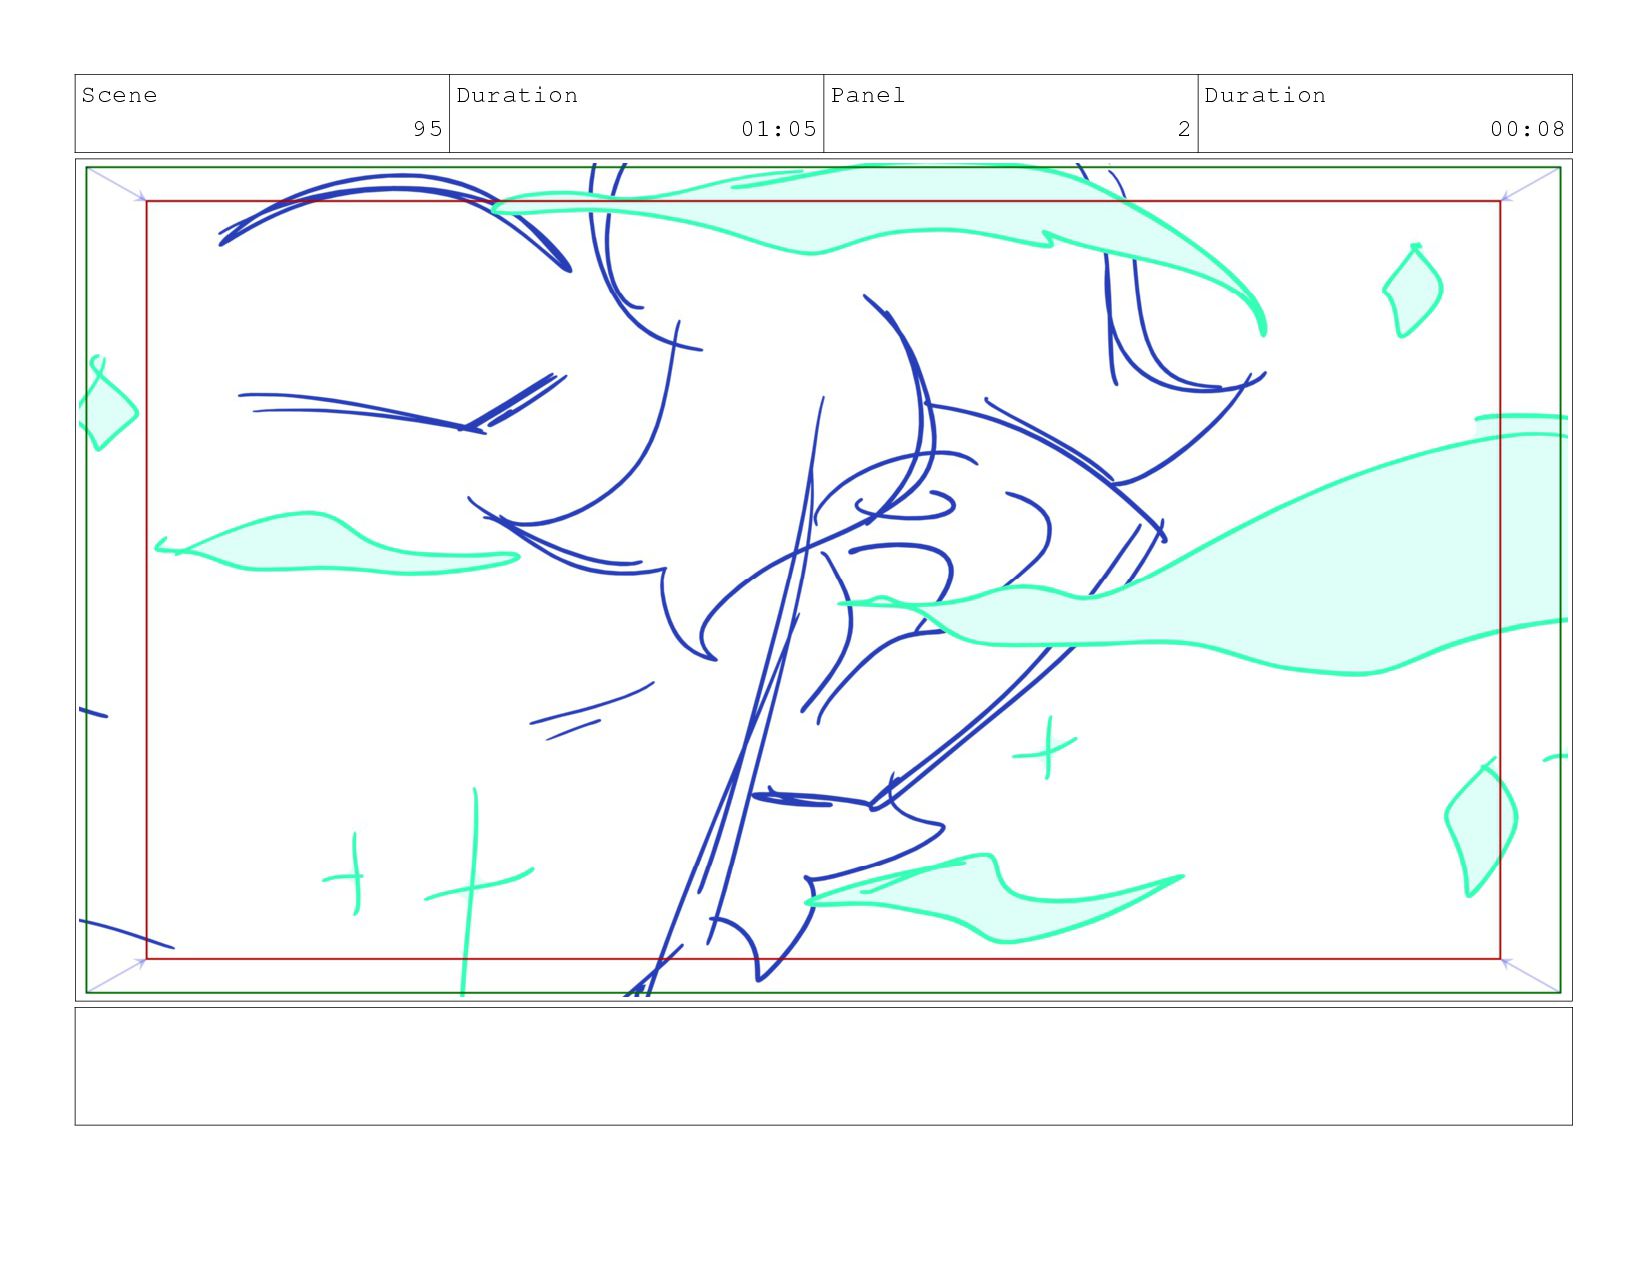Click the Duration label beside the Panel cell

[1265, 96]
